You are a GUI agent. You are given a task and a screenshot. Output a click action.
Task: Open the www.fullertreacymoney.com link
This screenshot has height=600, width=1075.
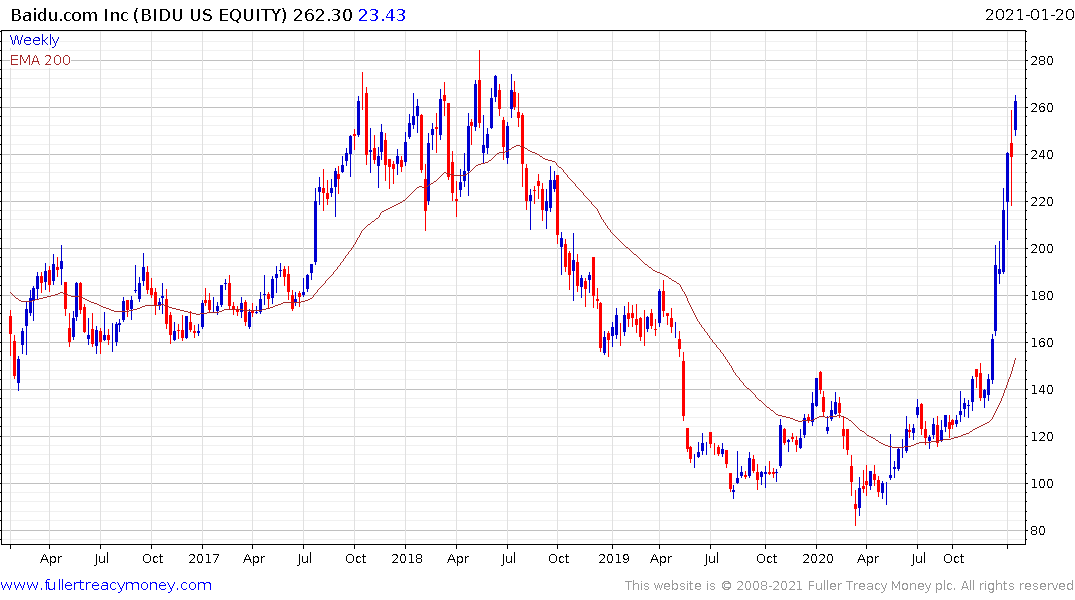pyautogui.click(x=106, y=585)
